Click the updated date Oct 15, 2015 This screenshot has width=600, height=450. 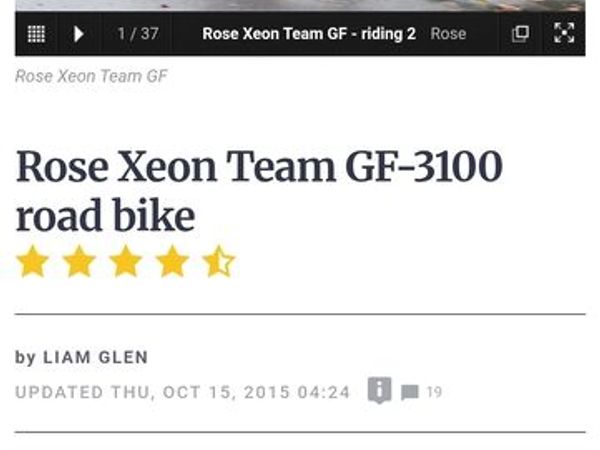coord(182,392)
